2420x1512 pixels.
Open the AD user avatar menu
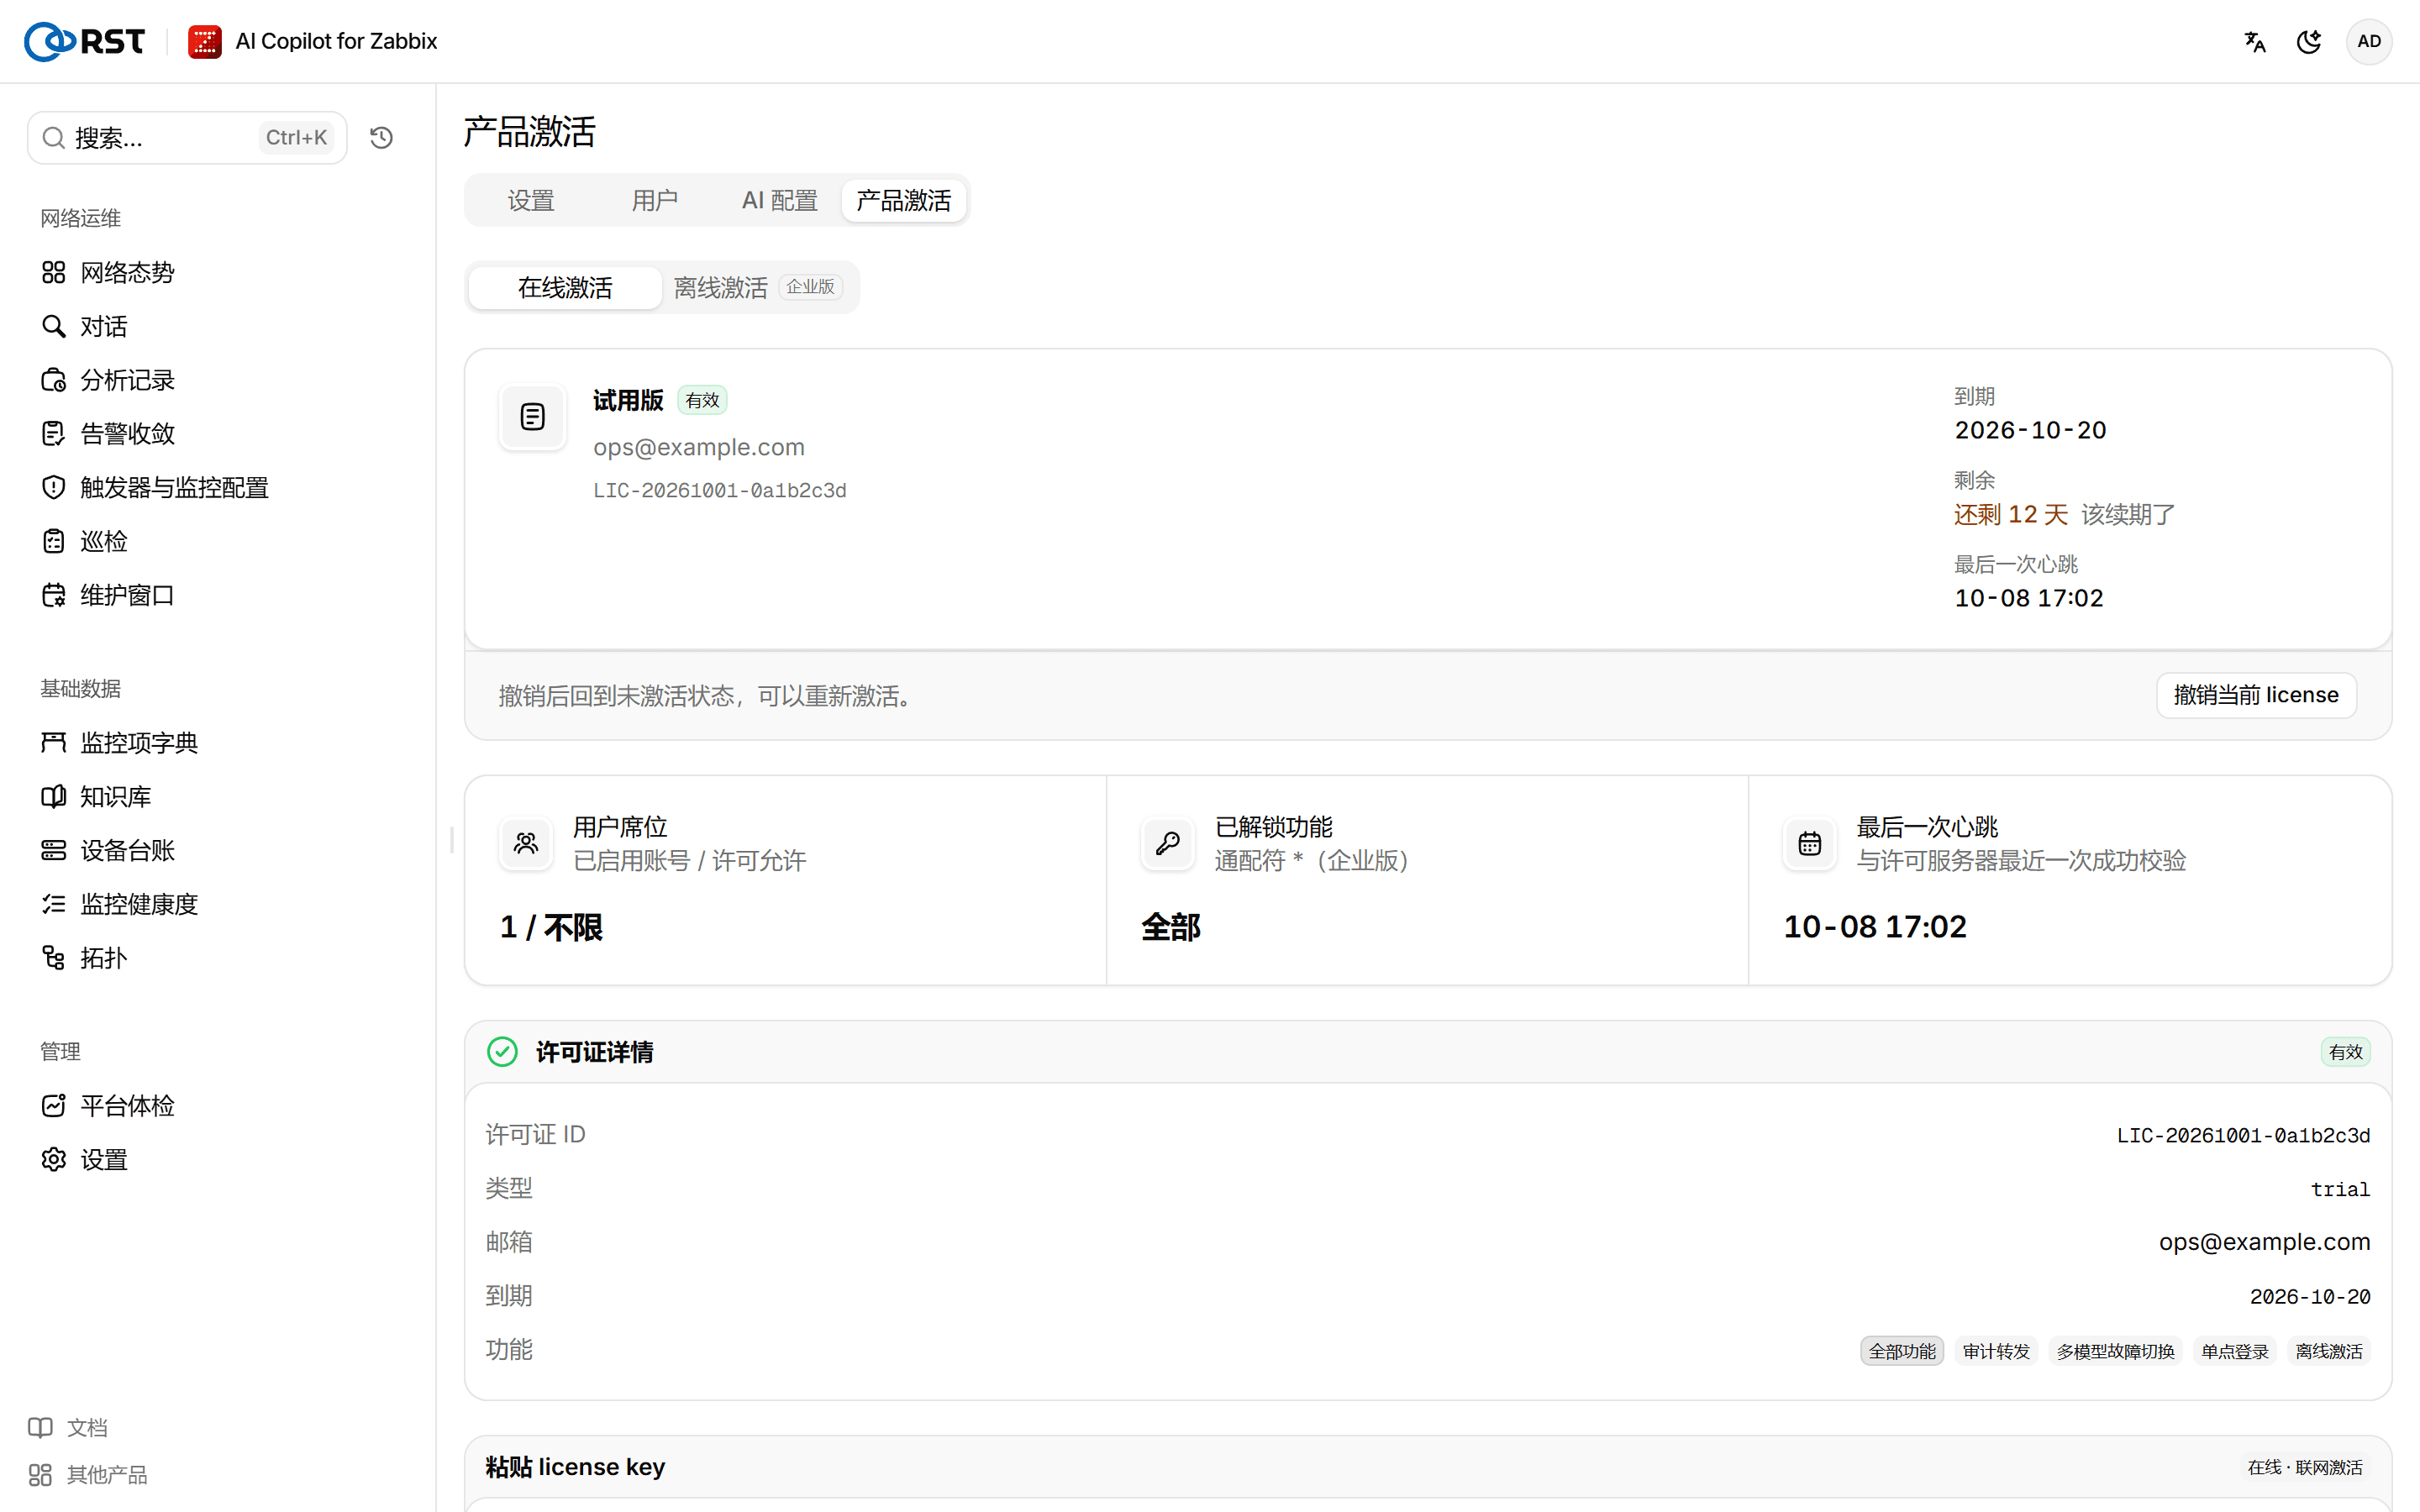(2369, 41)
